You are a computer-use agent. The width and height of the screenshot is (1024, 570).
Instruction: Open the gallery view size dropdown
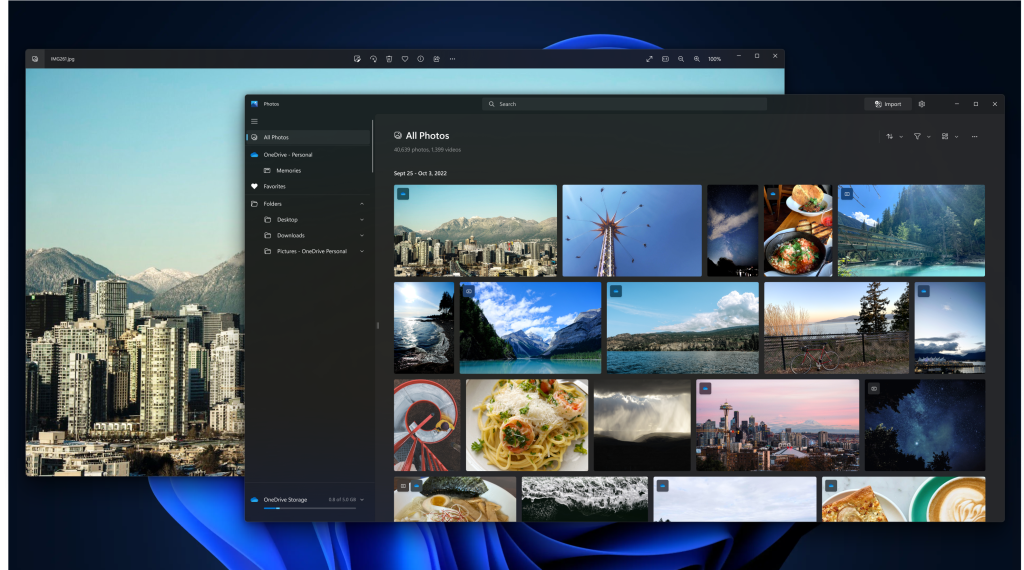click(x=950, y=136)
